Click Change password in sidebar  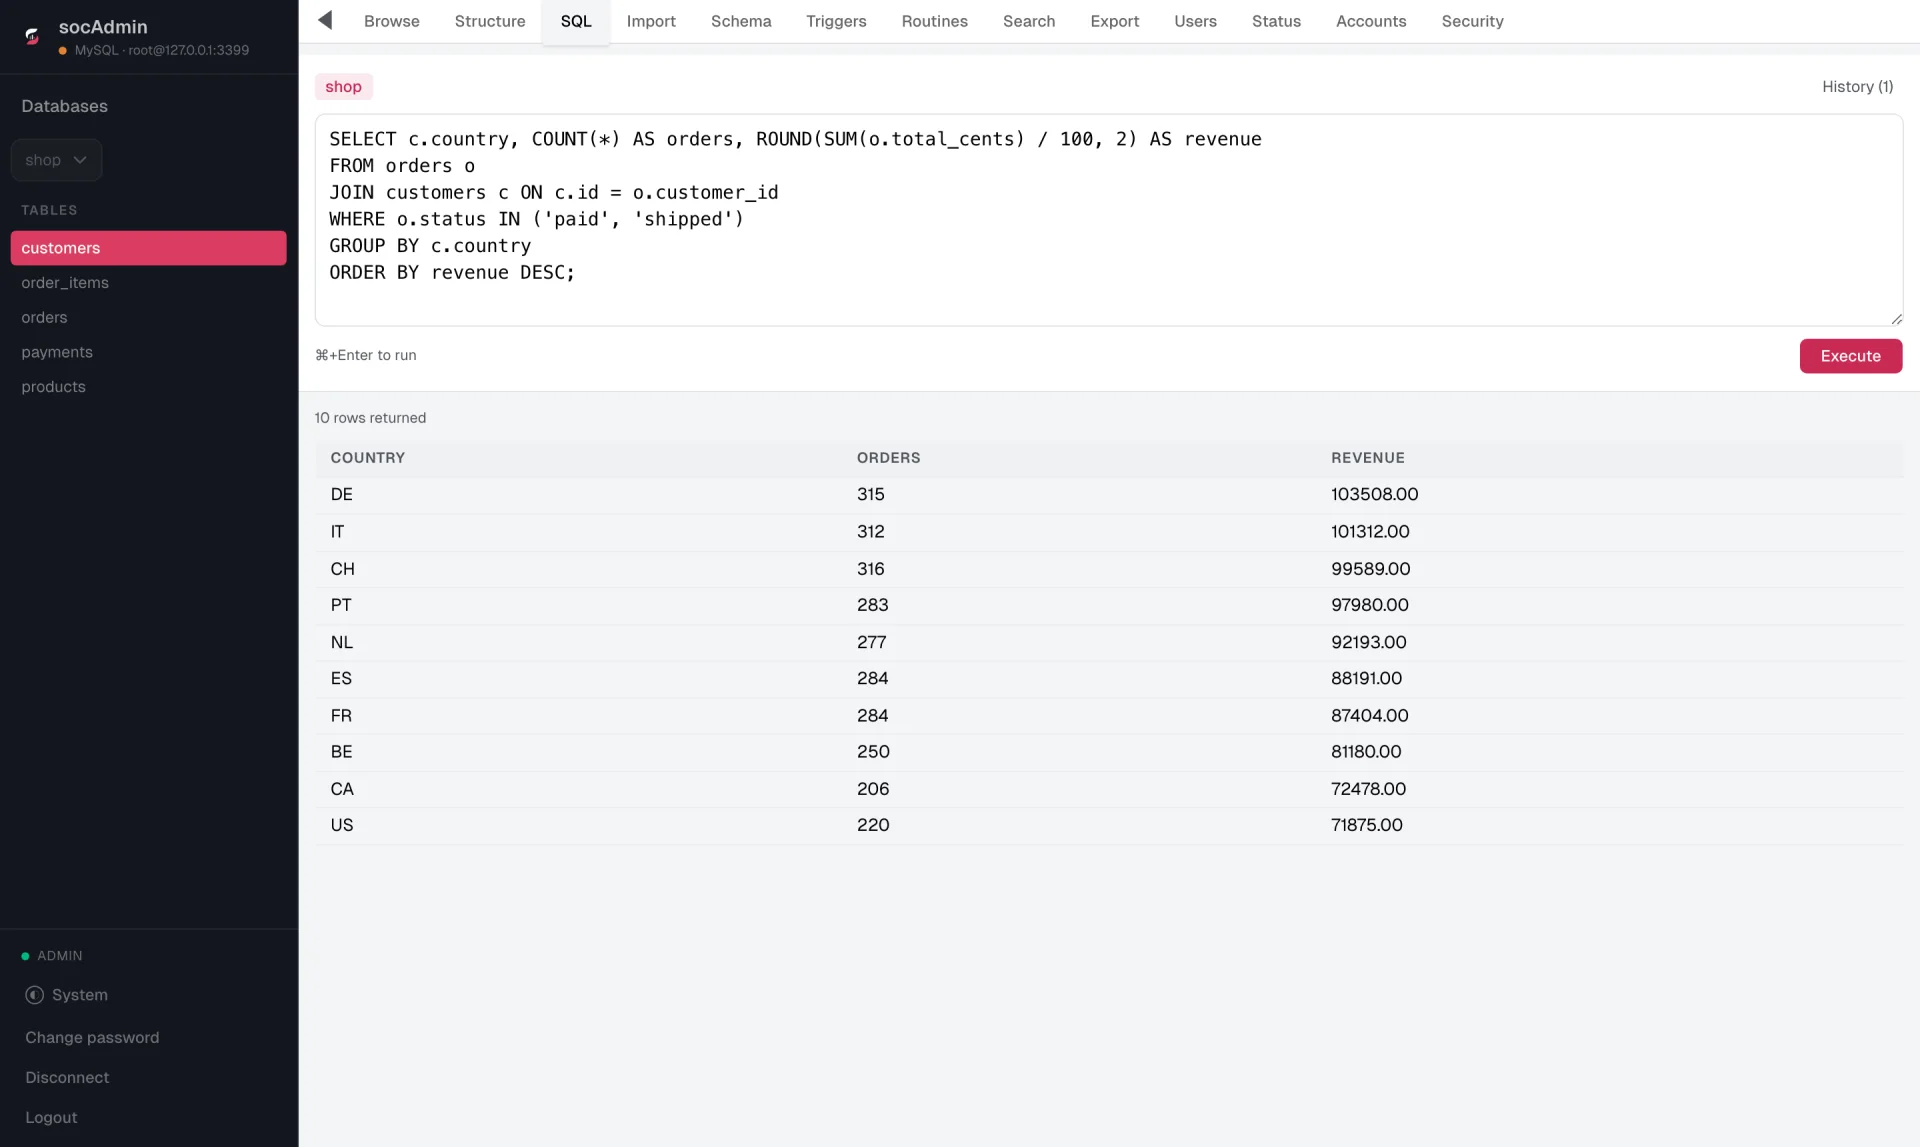92,1038
